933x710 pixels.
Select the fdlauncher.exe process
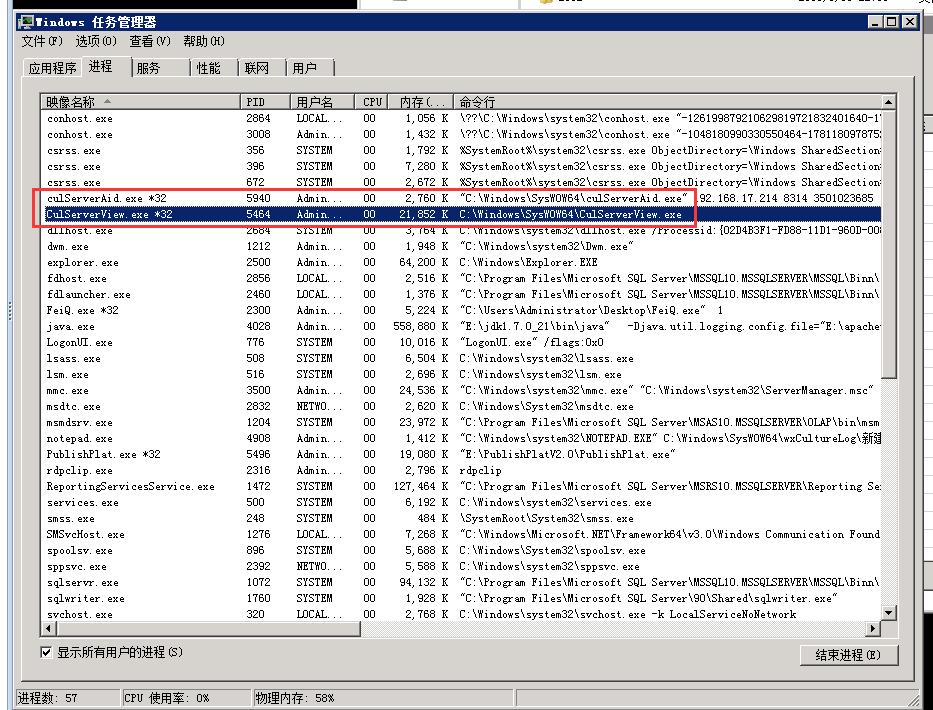[x=461, y=295]
